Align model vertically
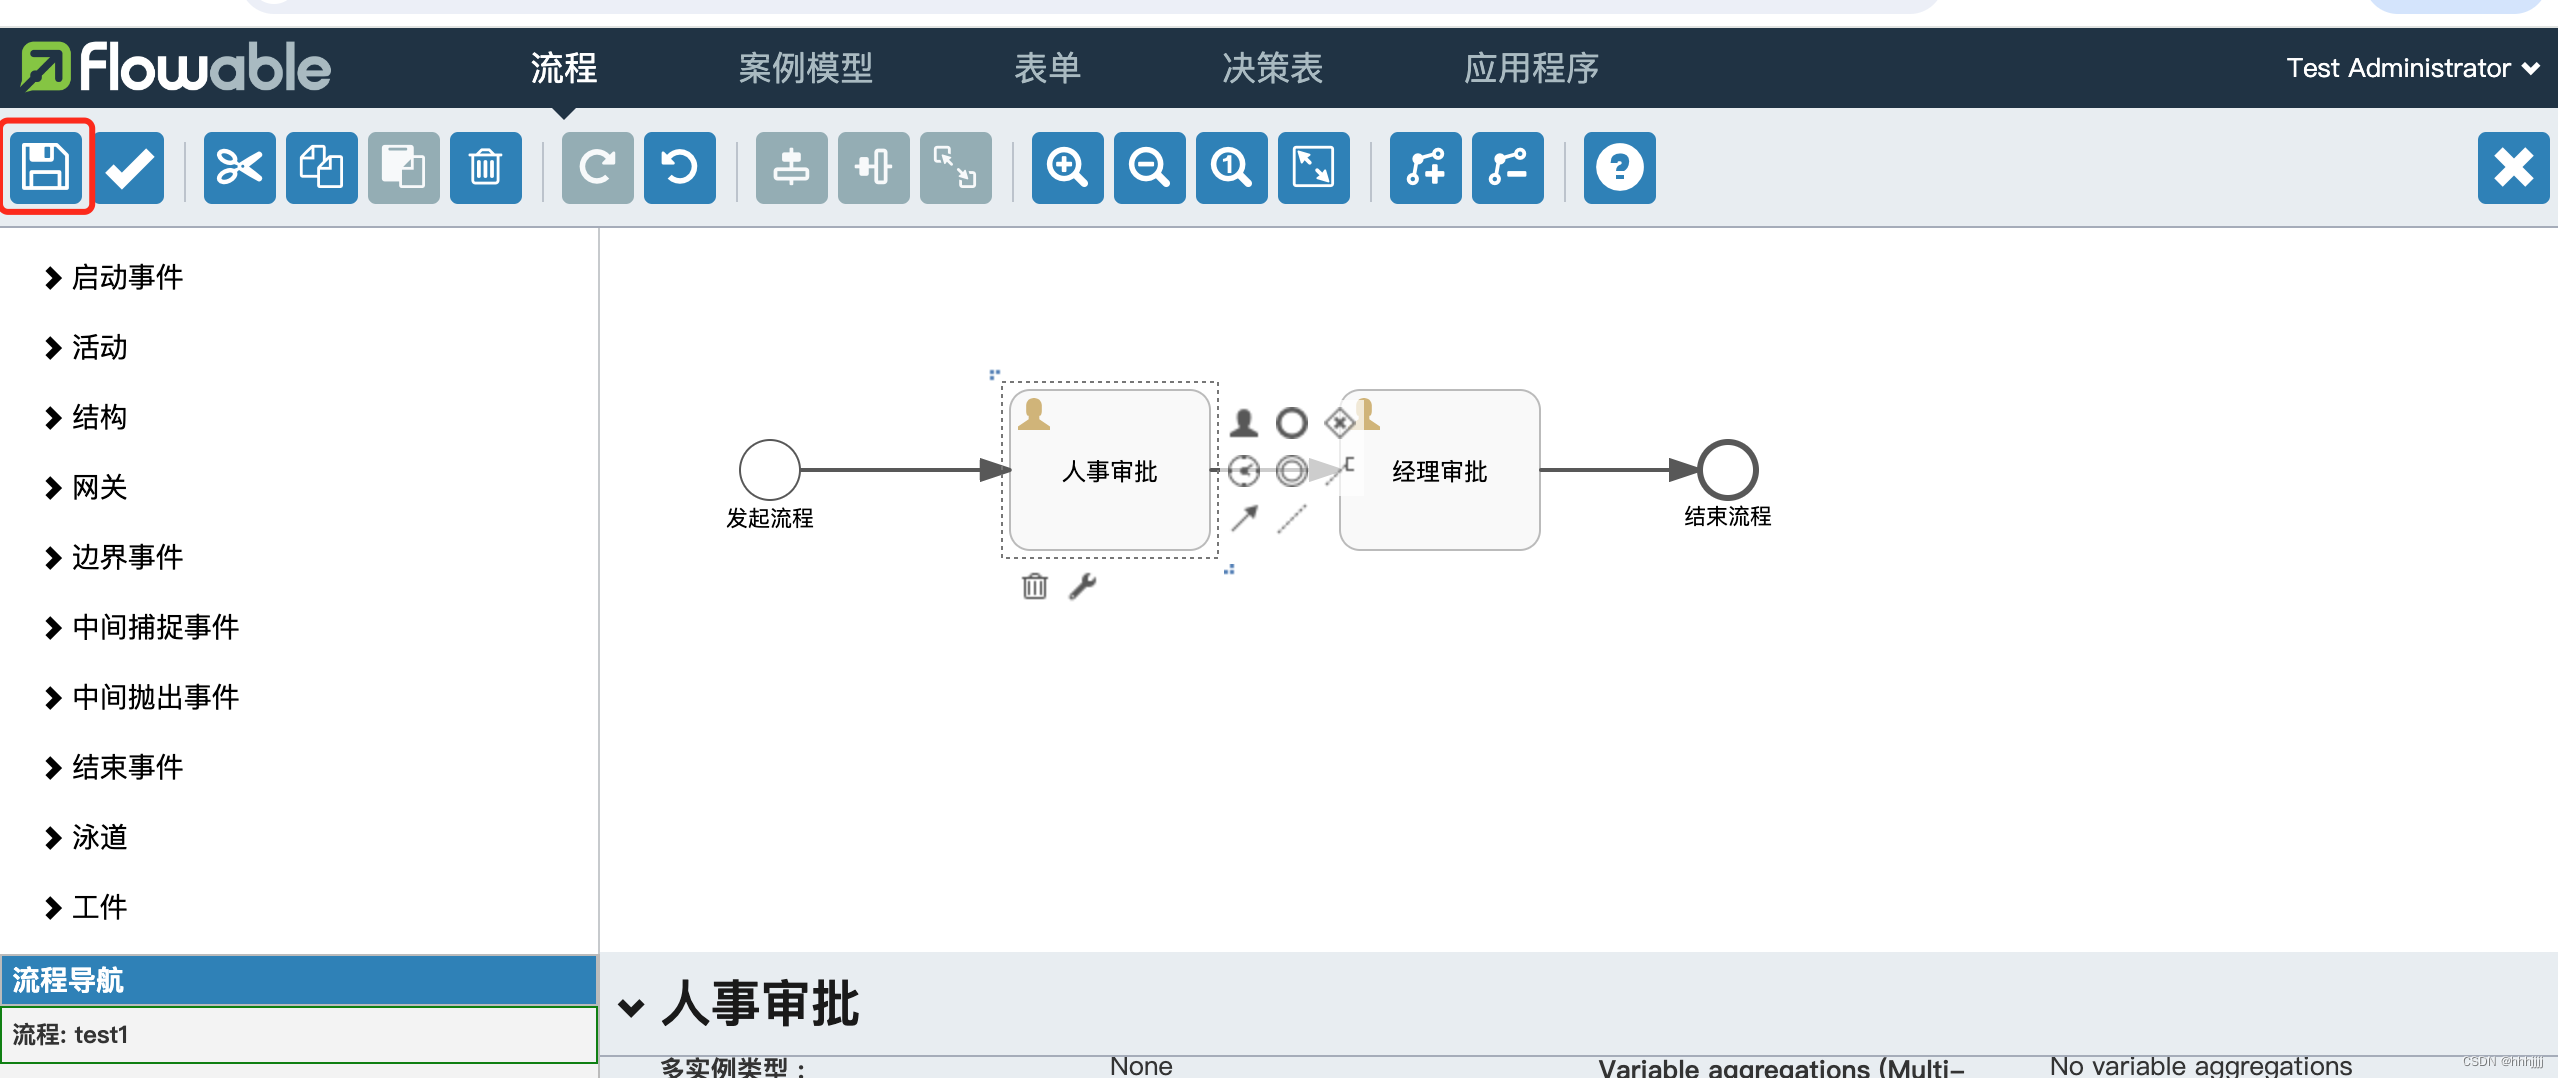 click(791, 167)
